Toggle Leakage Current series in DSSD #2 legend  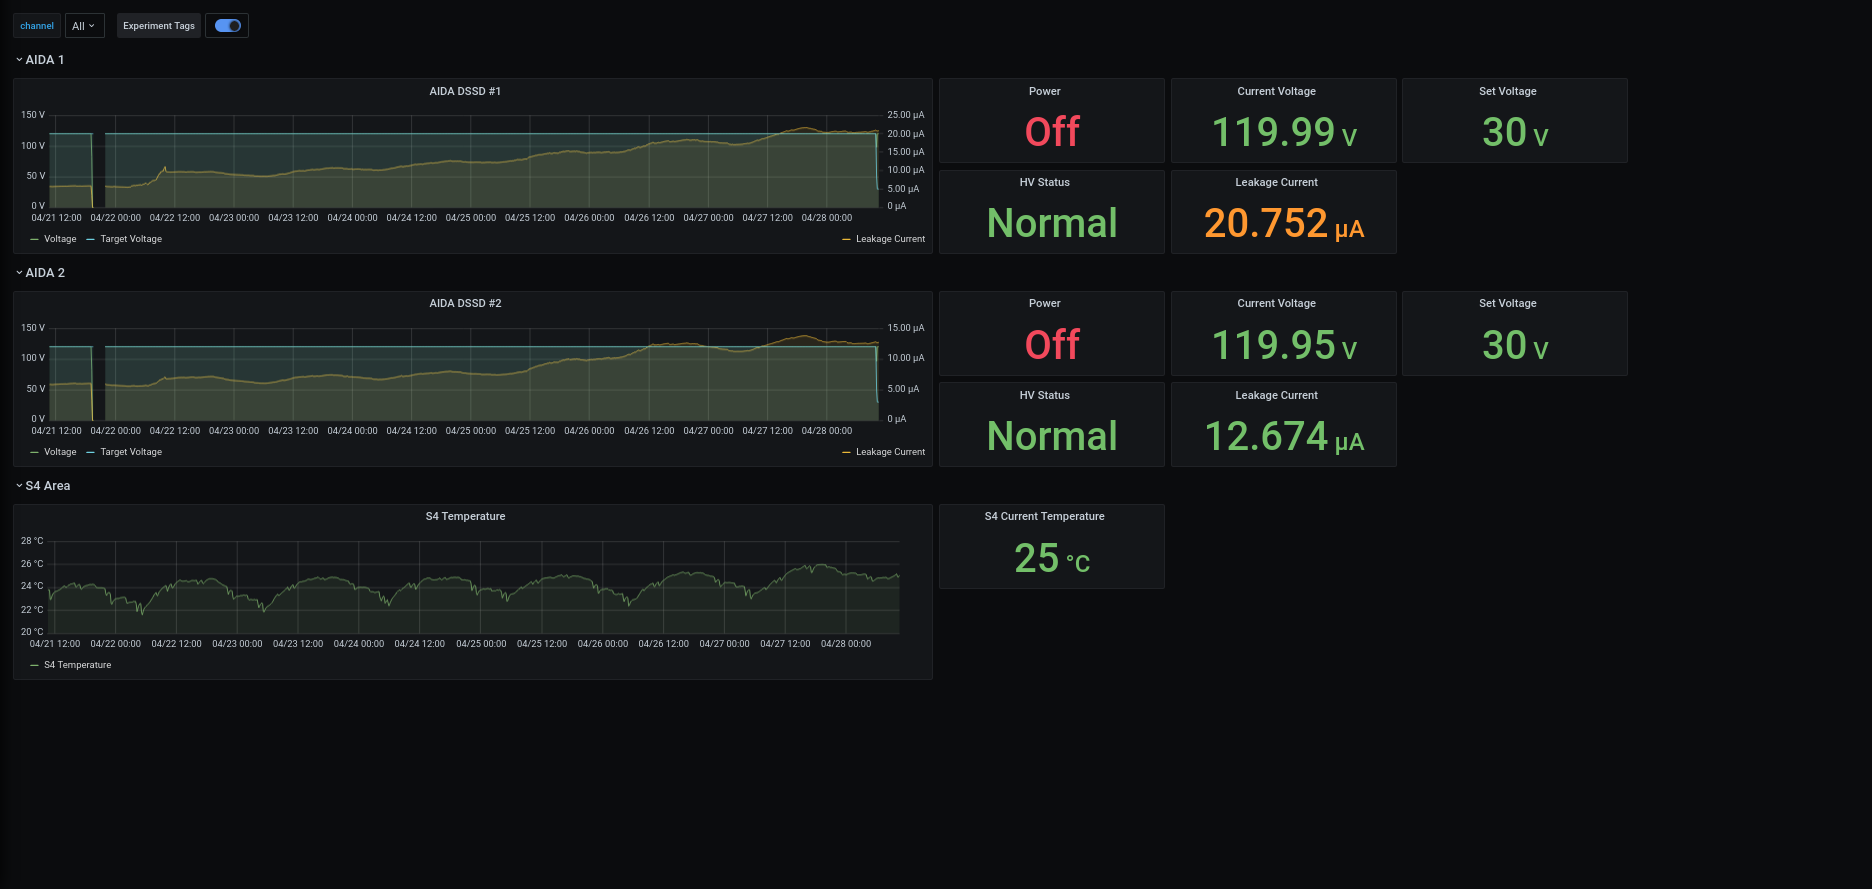coord(884,452)
